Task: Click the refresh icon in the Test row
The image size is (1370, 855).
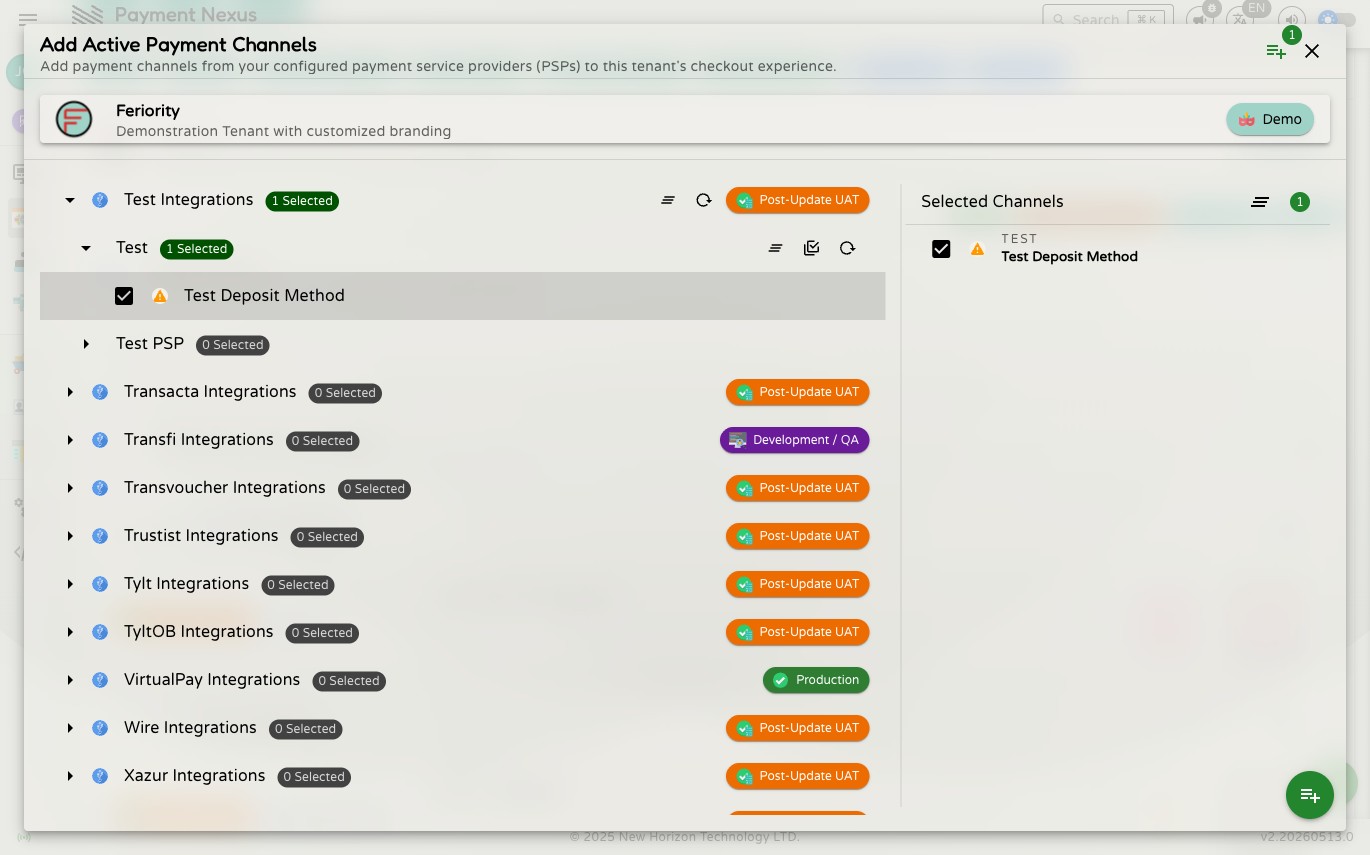Action: point(847,248)
